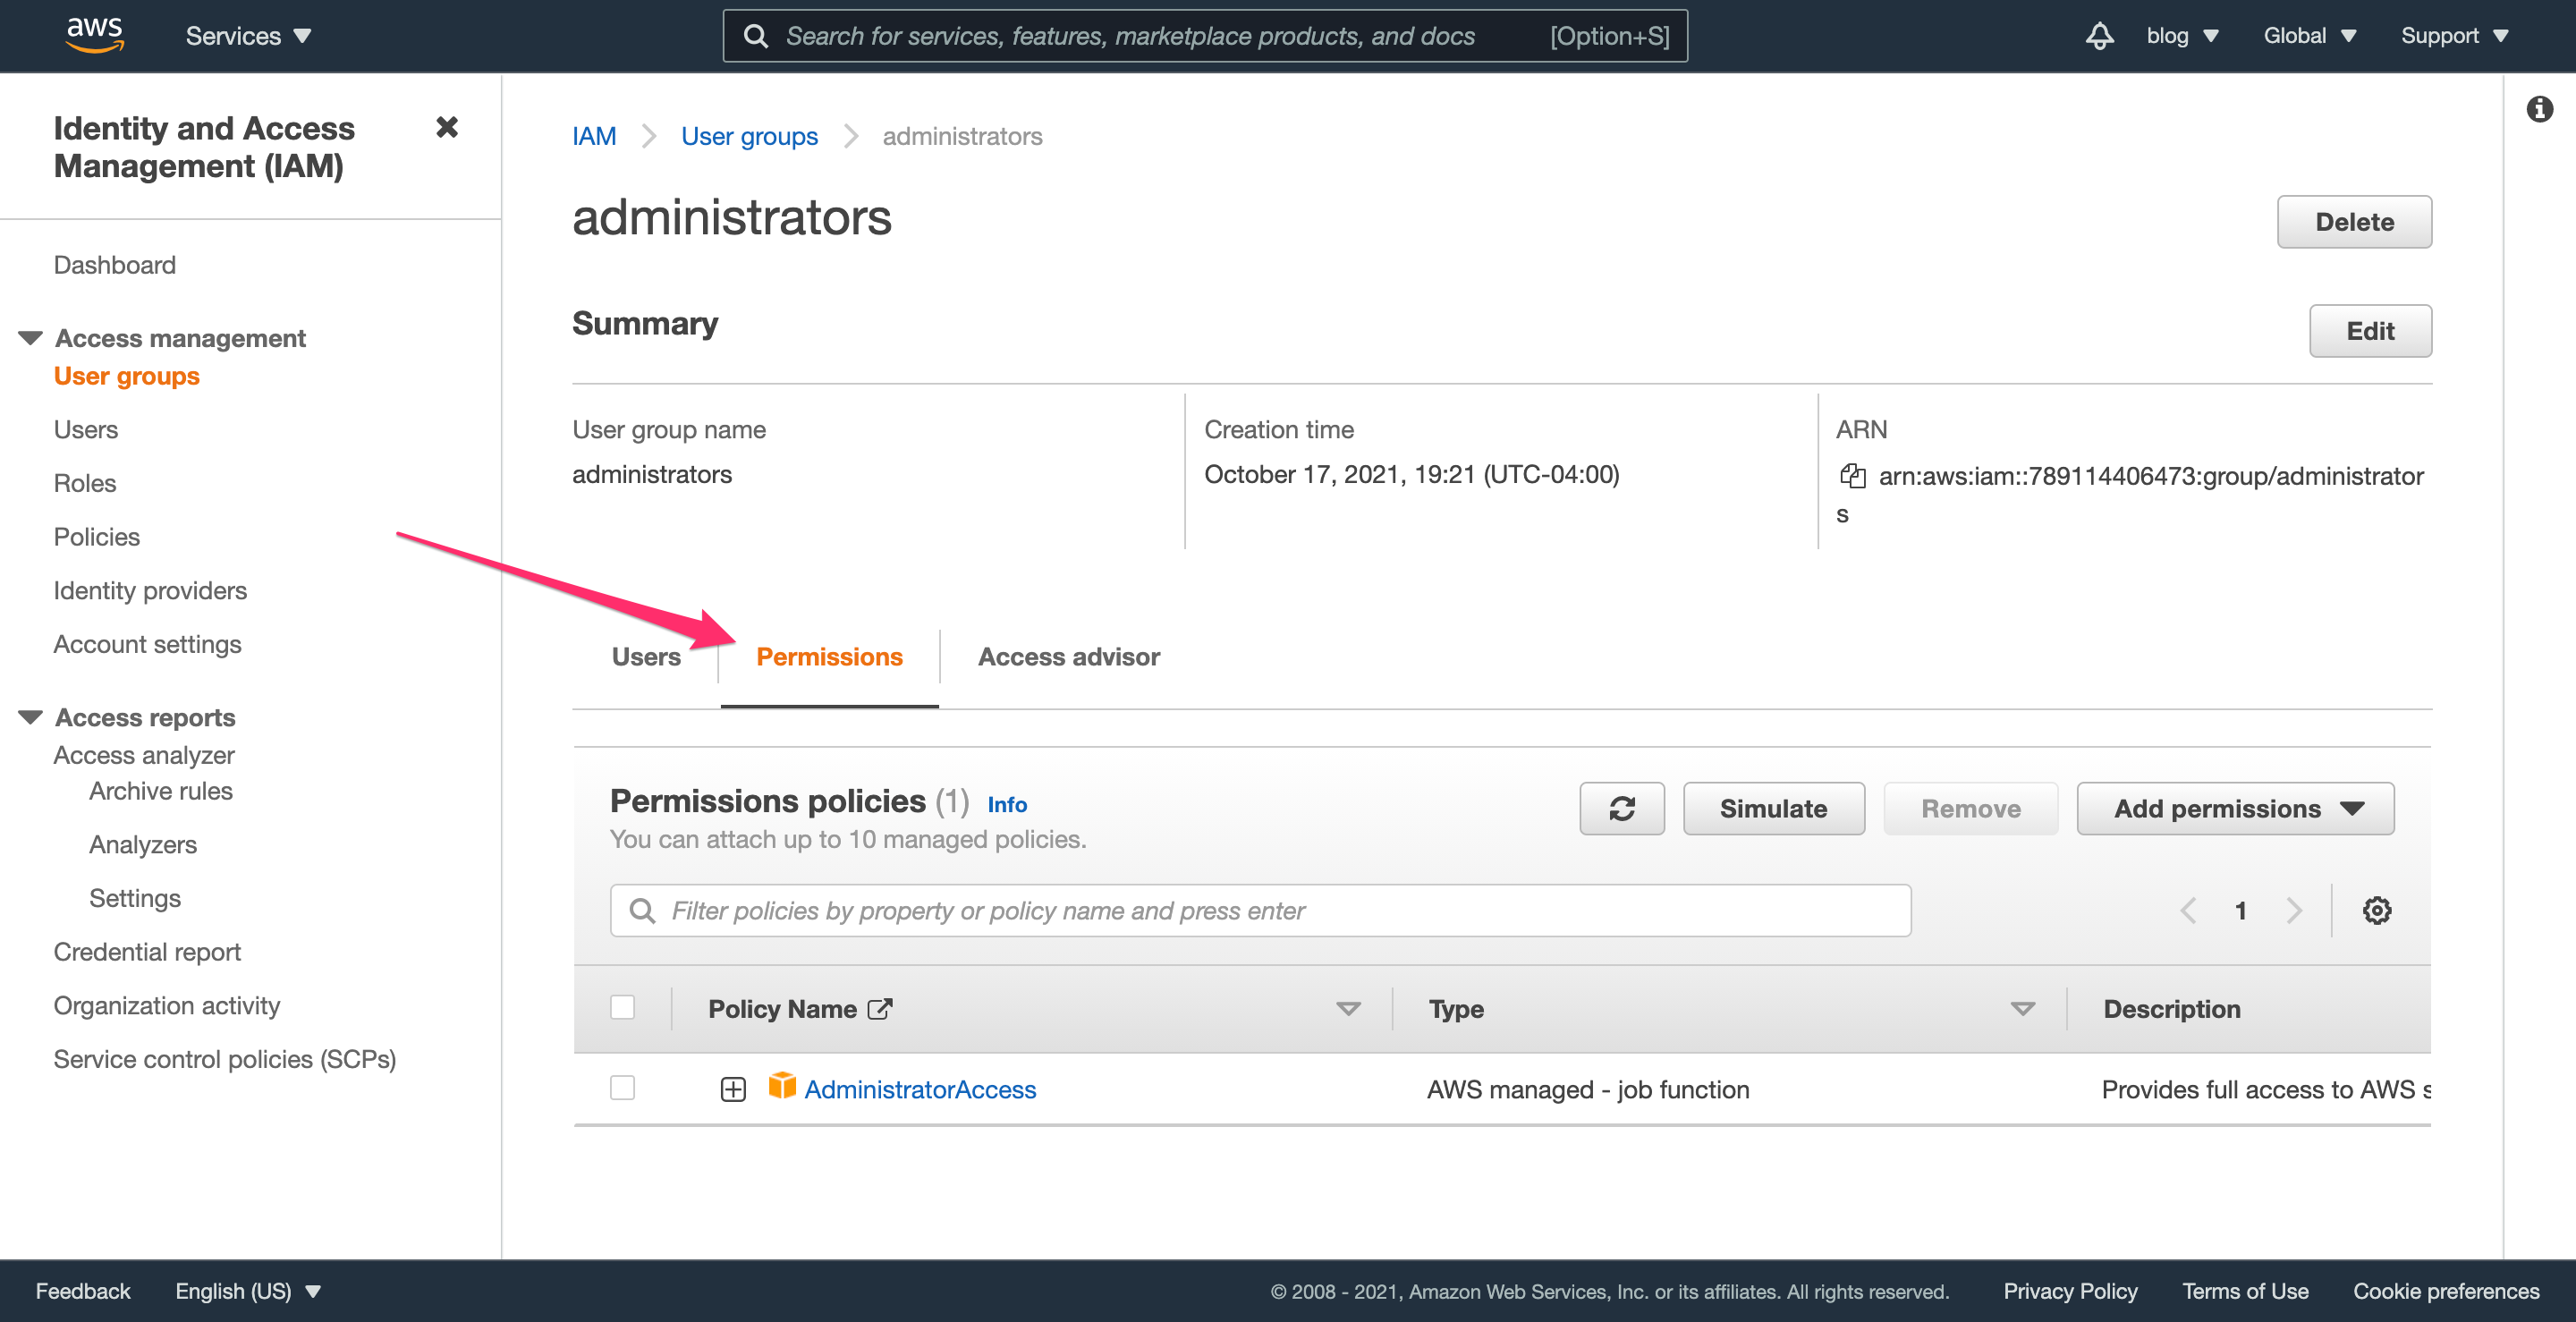Viewport: 2576px width, 1322px height.
Task: Copy the ARN with the copy icon
Action: (1852, 476)
